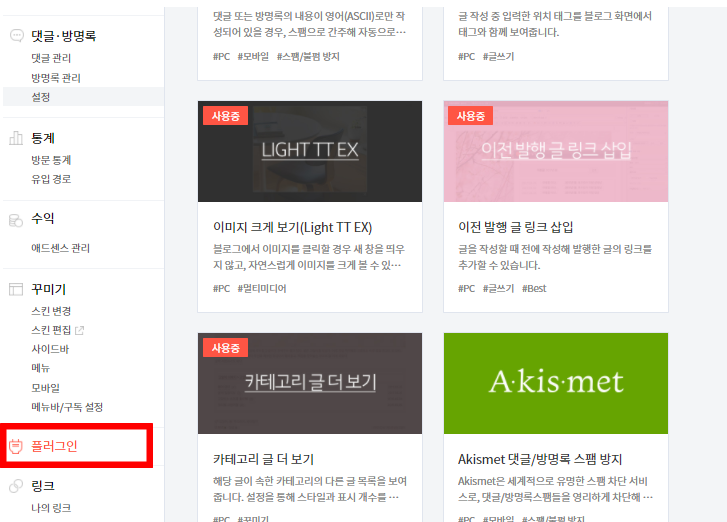The width and height of the screenshot is (727, 522).
Task: Click the 꾸미기 layout icon
Action: coord(16,289)
